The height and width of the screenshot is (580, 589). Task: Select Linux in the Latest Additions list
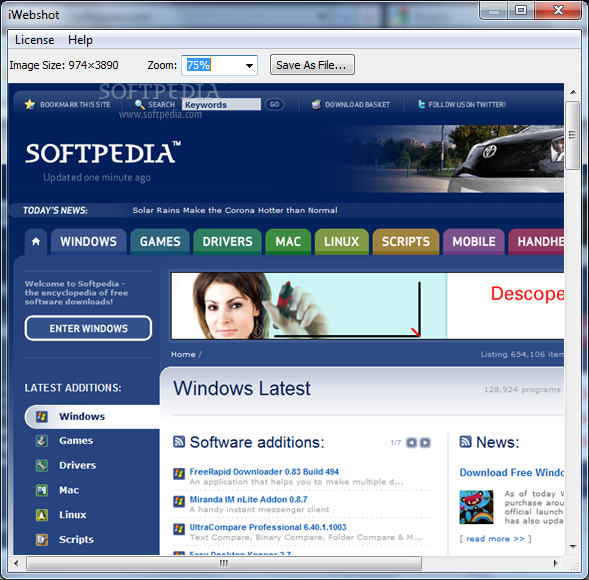[72, 515]
